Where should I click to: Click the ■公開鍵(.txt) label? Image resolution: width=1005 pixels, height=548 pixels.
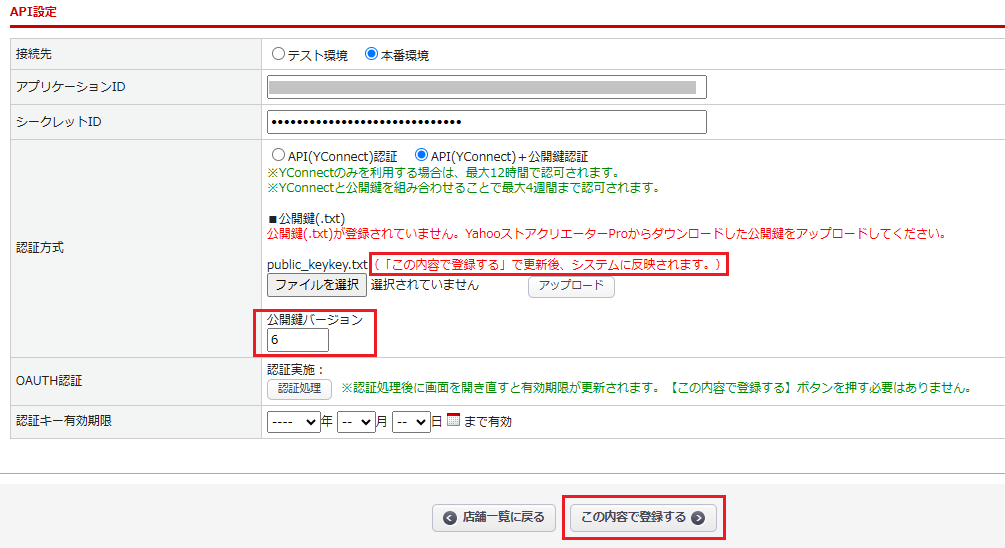point(306,219)
